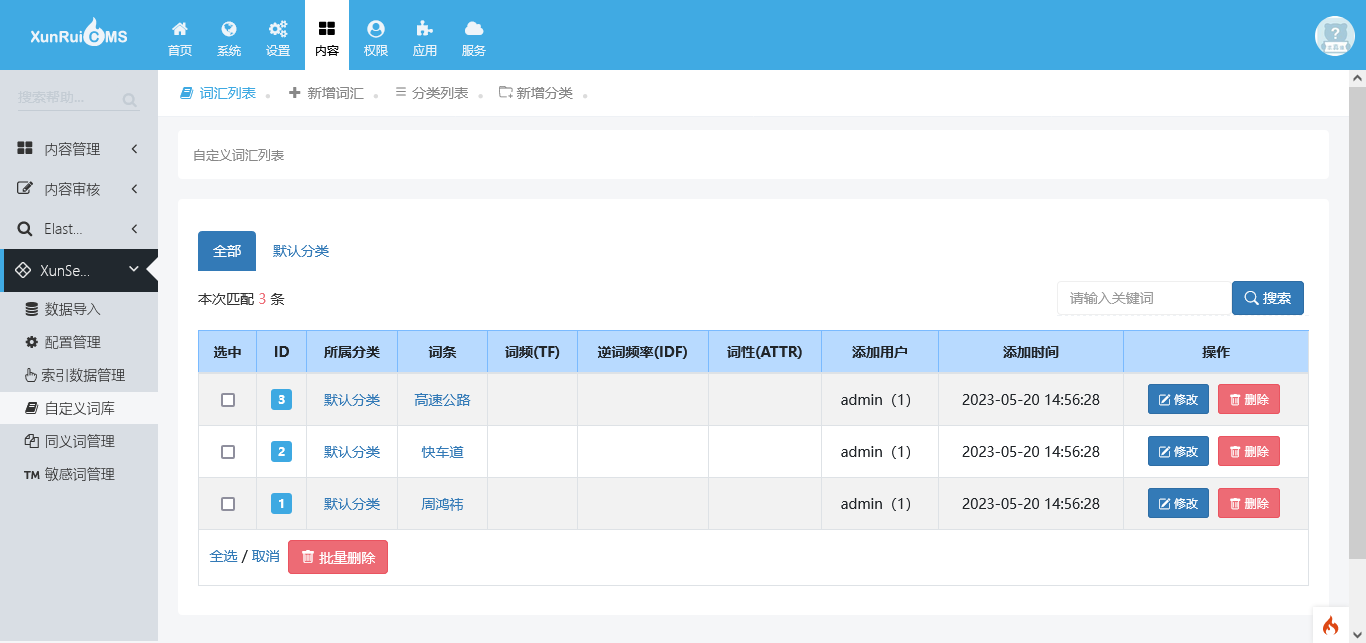Viewport: 1366px width, 643px height.
Task: Click 默认分类 link in 快车道 row
Action: pos(352,452)
